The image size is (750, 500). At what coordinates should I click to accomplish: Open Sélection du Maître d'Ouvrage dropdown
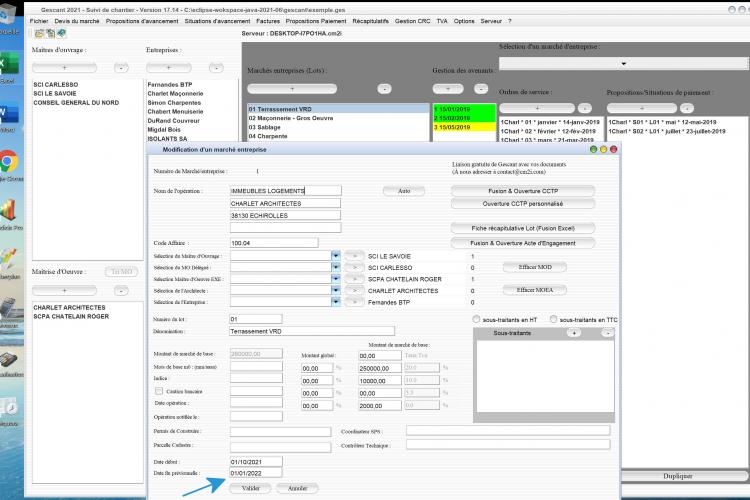point(336,256)
